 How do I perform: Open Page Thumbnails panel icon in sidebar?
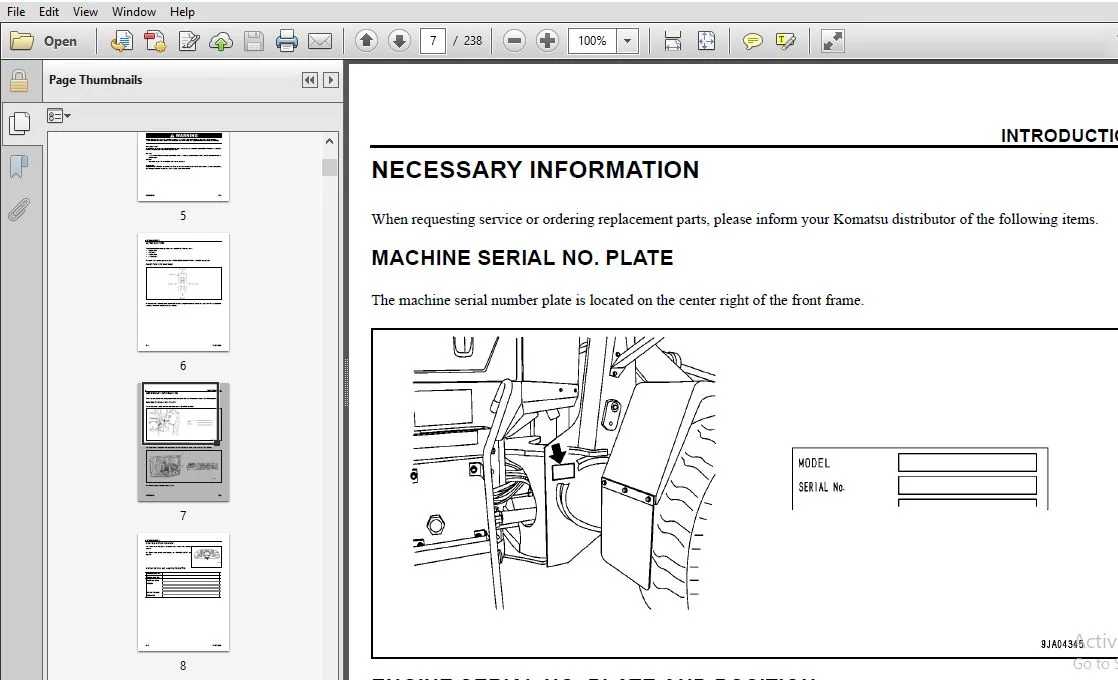19,123
